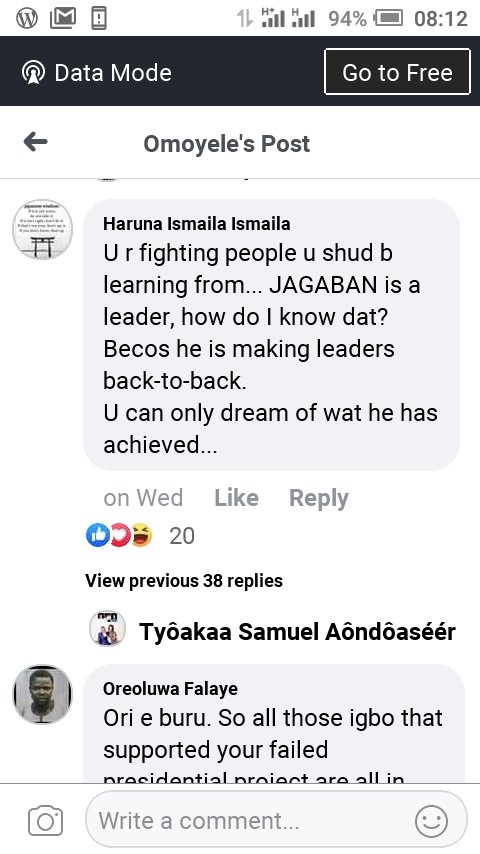This screenshot has width=480, height=854.
Task: Open Gmail notification icon in status bar
Action: [63, 19]
